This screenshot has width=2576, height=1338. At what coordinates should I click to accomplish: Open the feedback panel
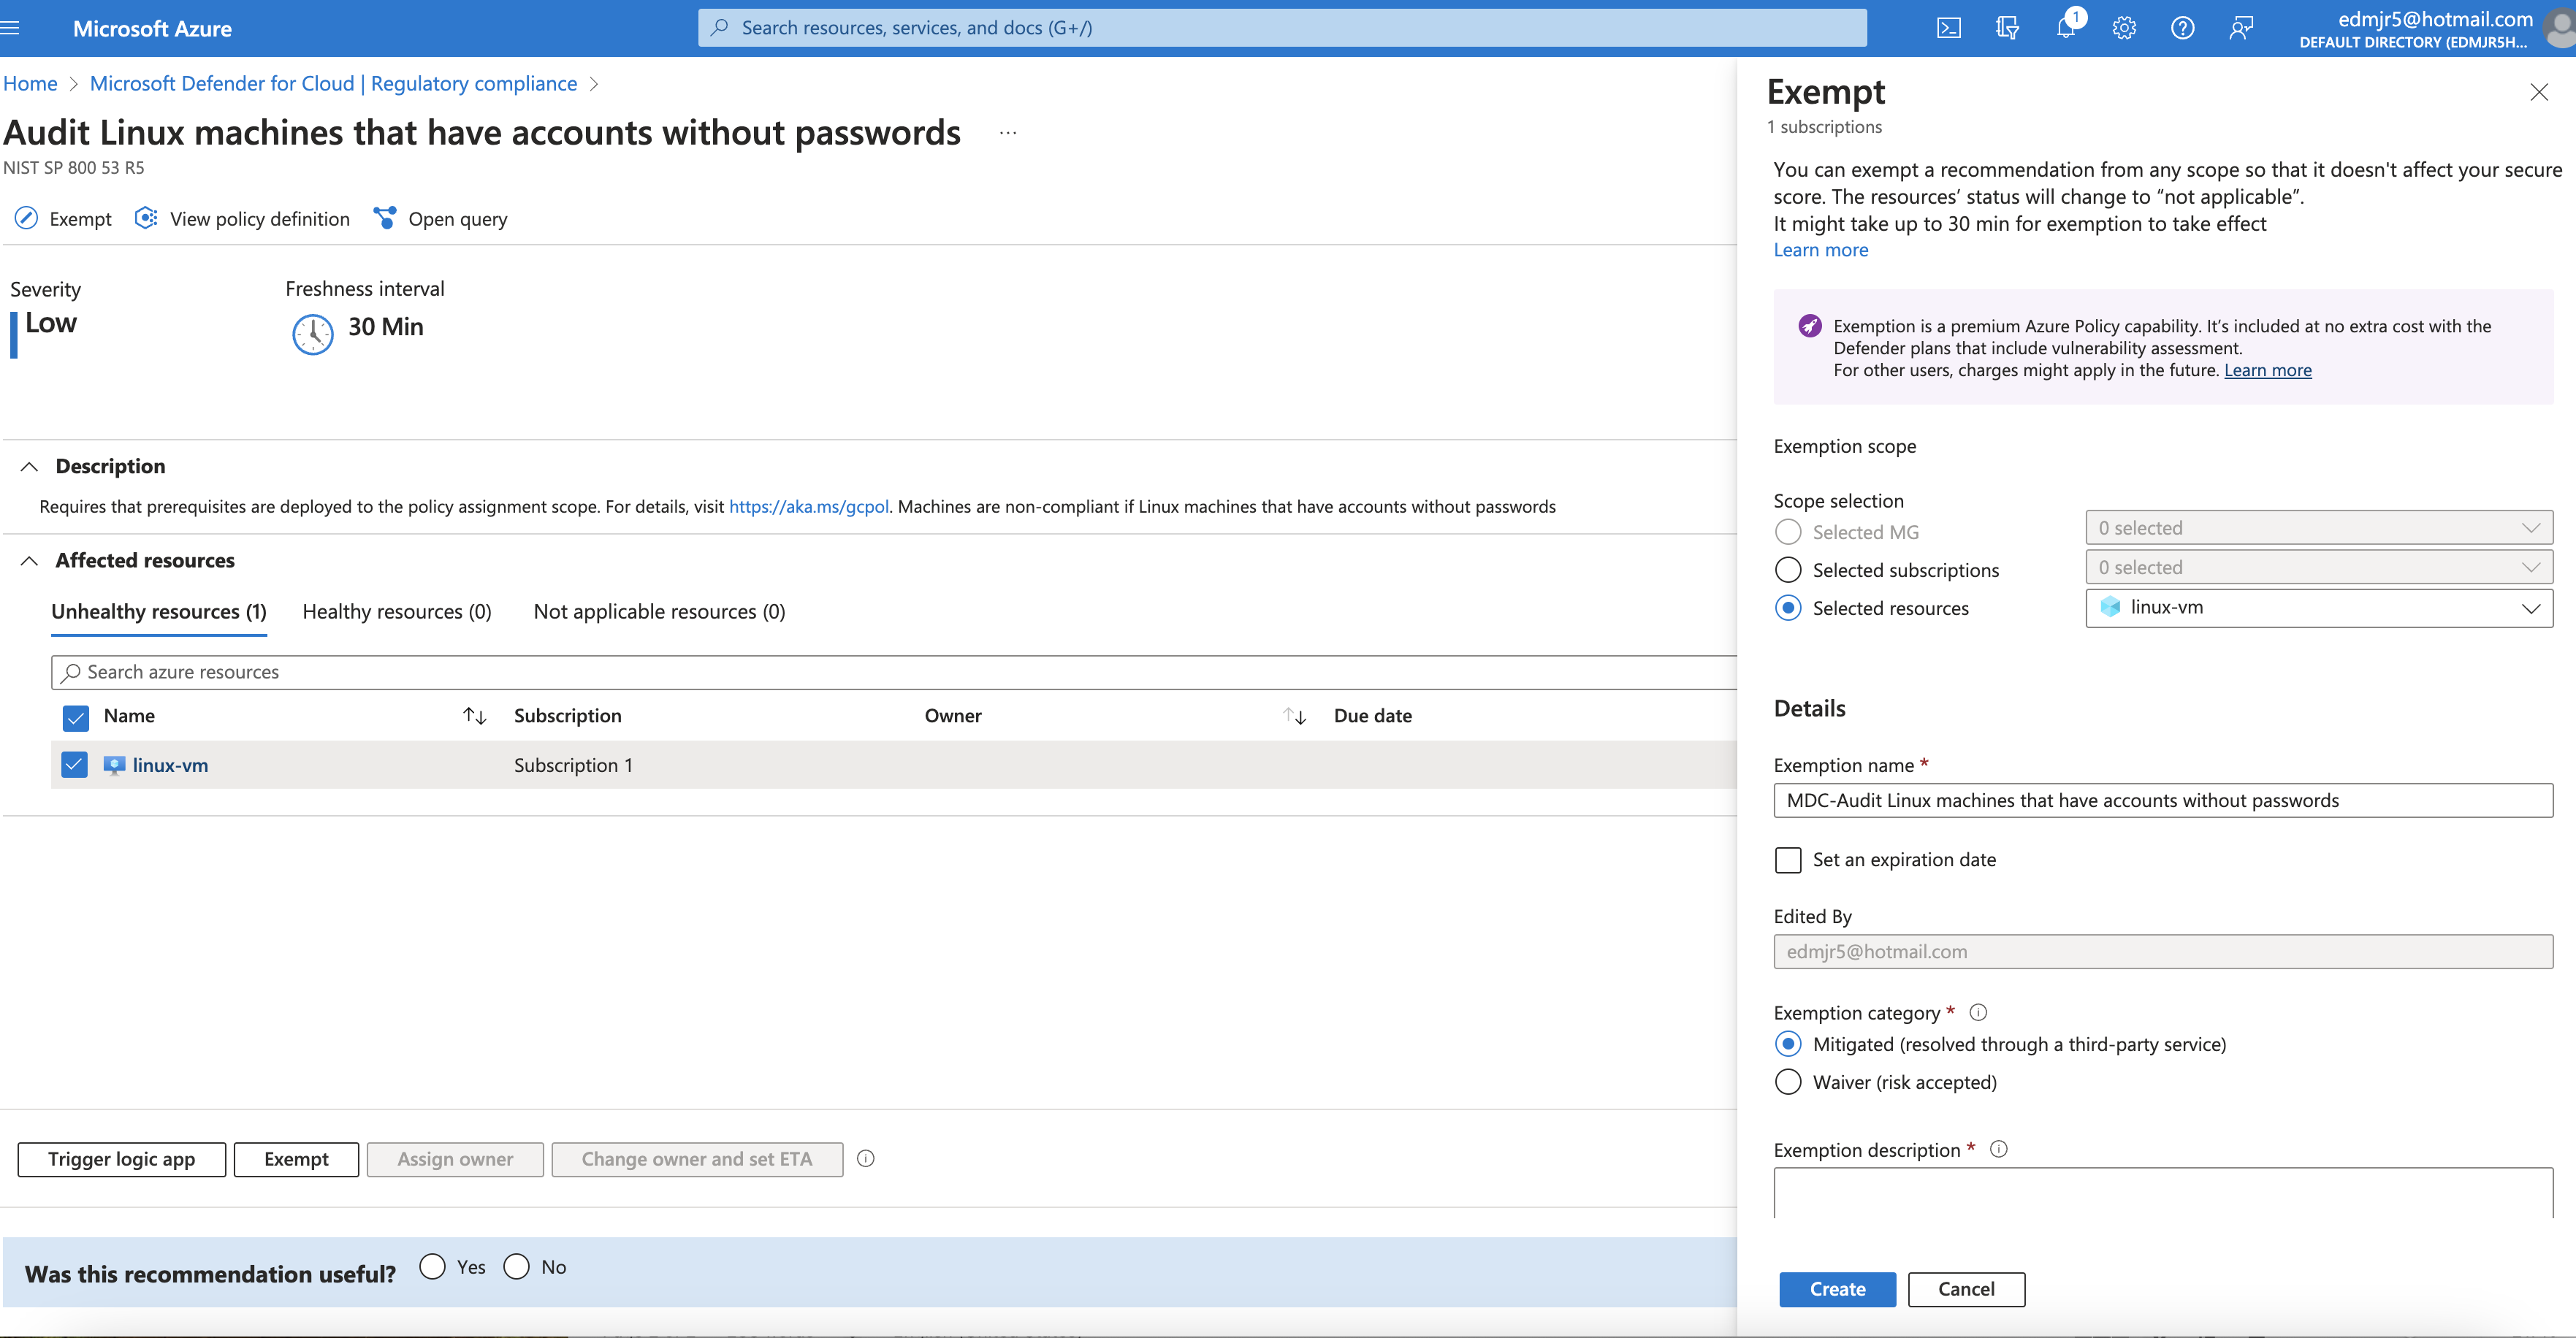coord(2241,27)
